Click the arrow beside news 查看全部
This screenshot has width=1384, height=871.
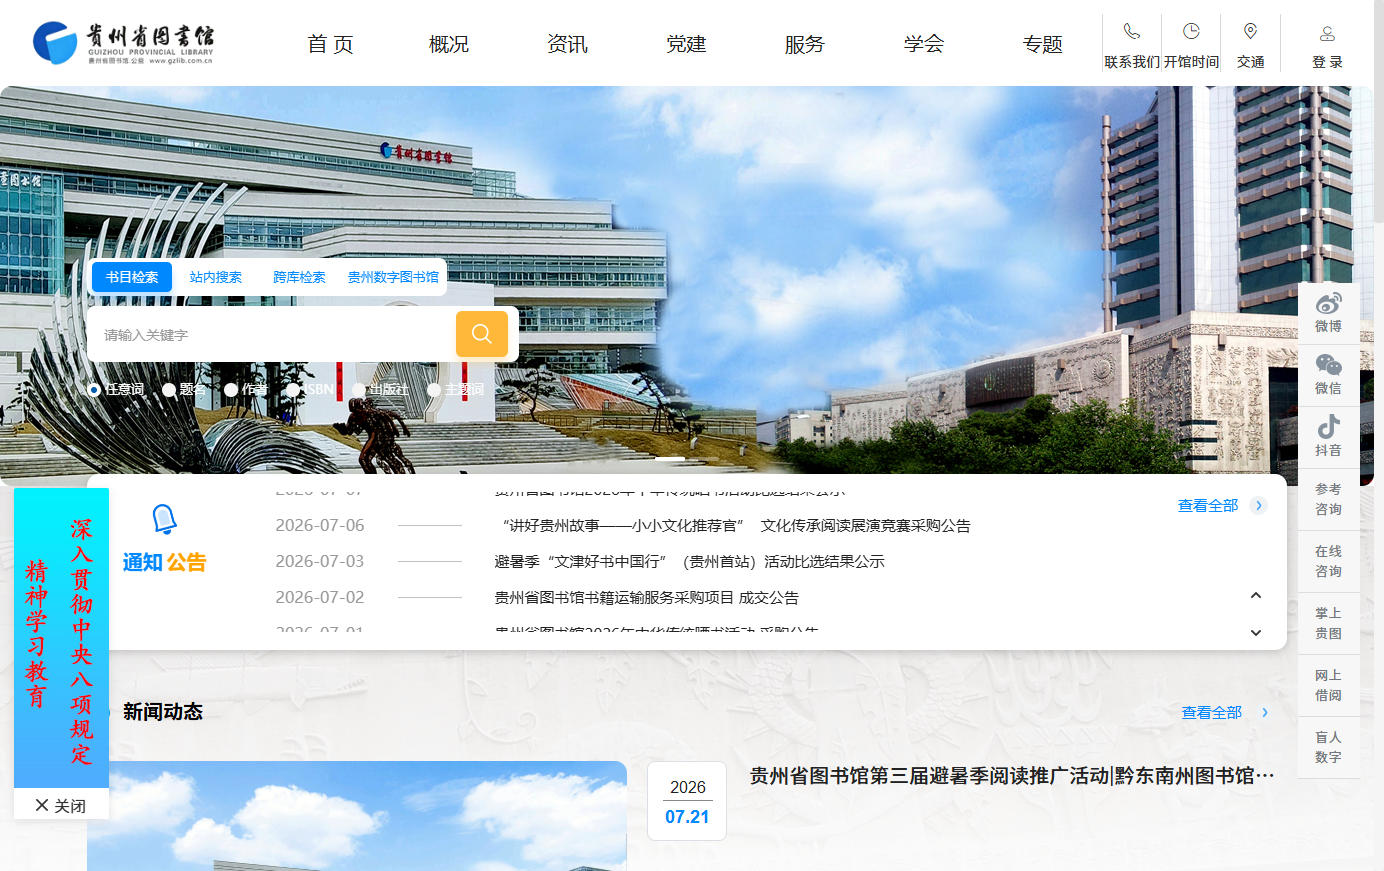(1265, 712)
